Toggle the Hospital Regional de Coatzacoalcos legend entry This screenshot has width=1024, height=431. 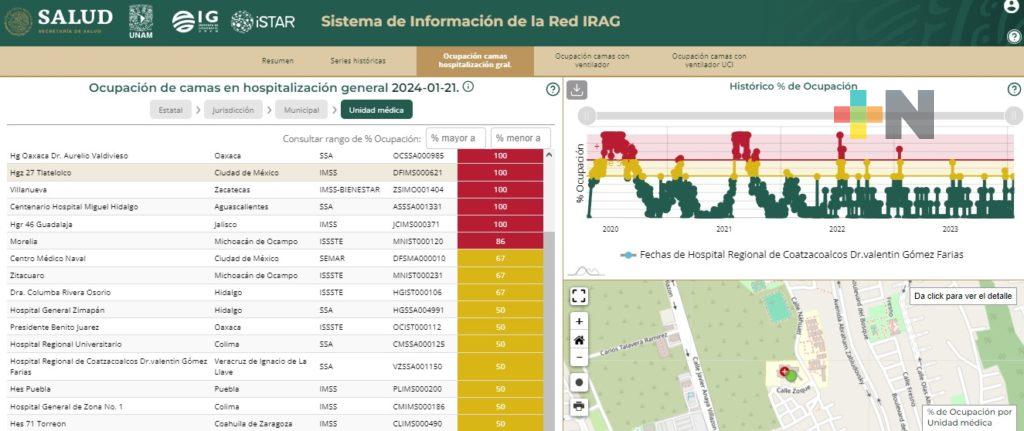(792, 254)
